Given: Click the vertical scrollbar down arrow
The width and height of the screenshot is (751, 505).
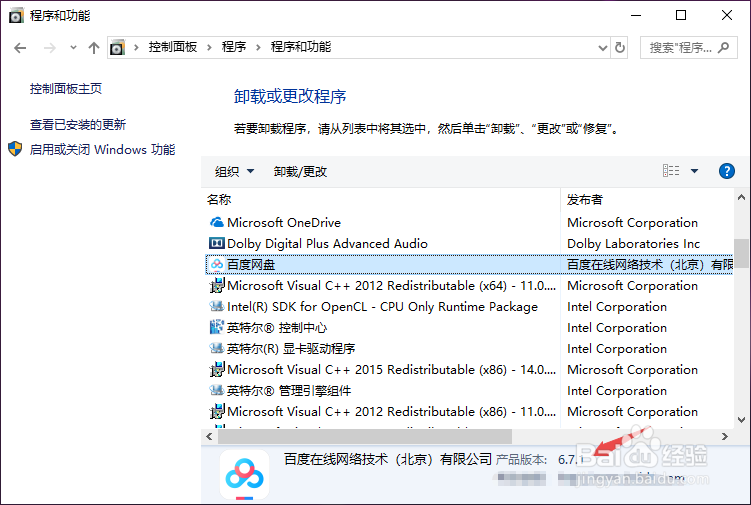Looking at the screenshot, I should click(741, 420).
